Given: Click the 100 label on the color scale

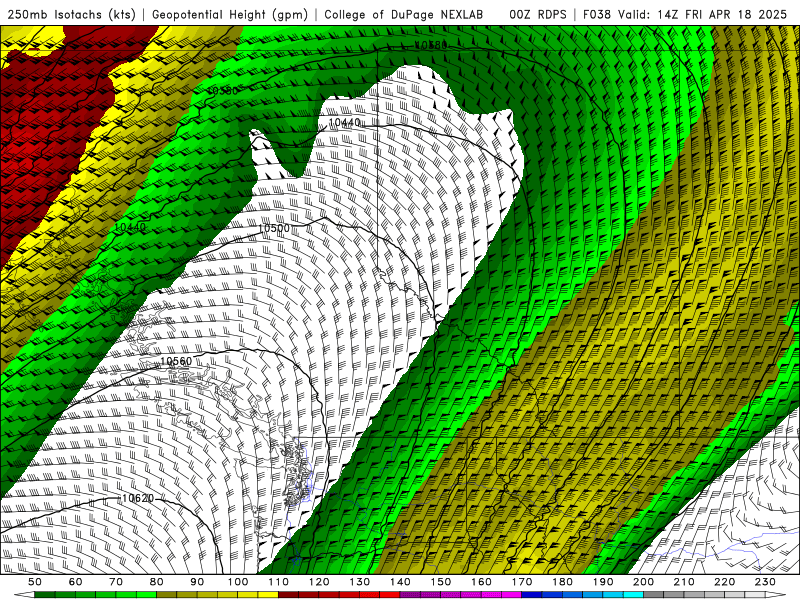Looking at the screenshot, I should 238,582.
